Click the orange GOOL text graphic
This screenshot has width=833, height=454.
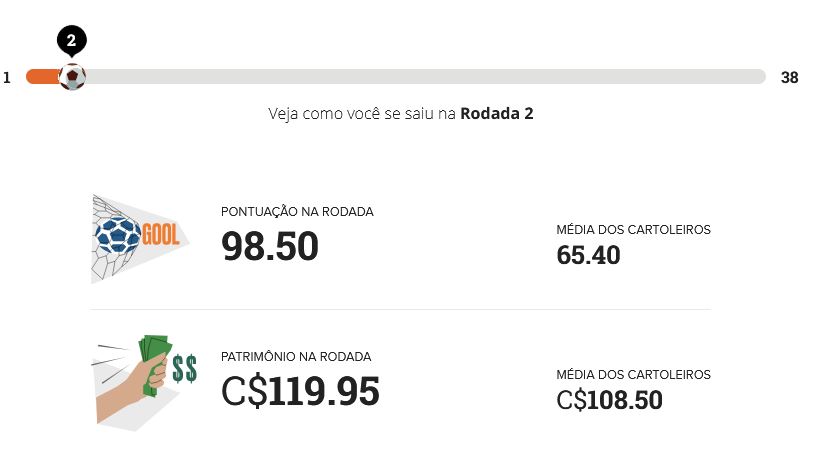point(161,236)
